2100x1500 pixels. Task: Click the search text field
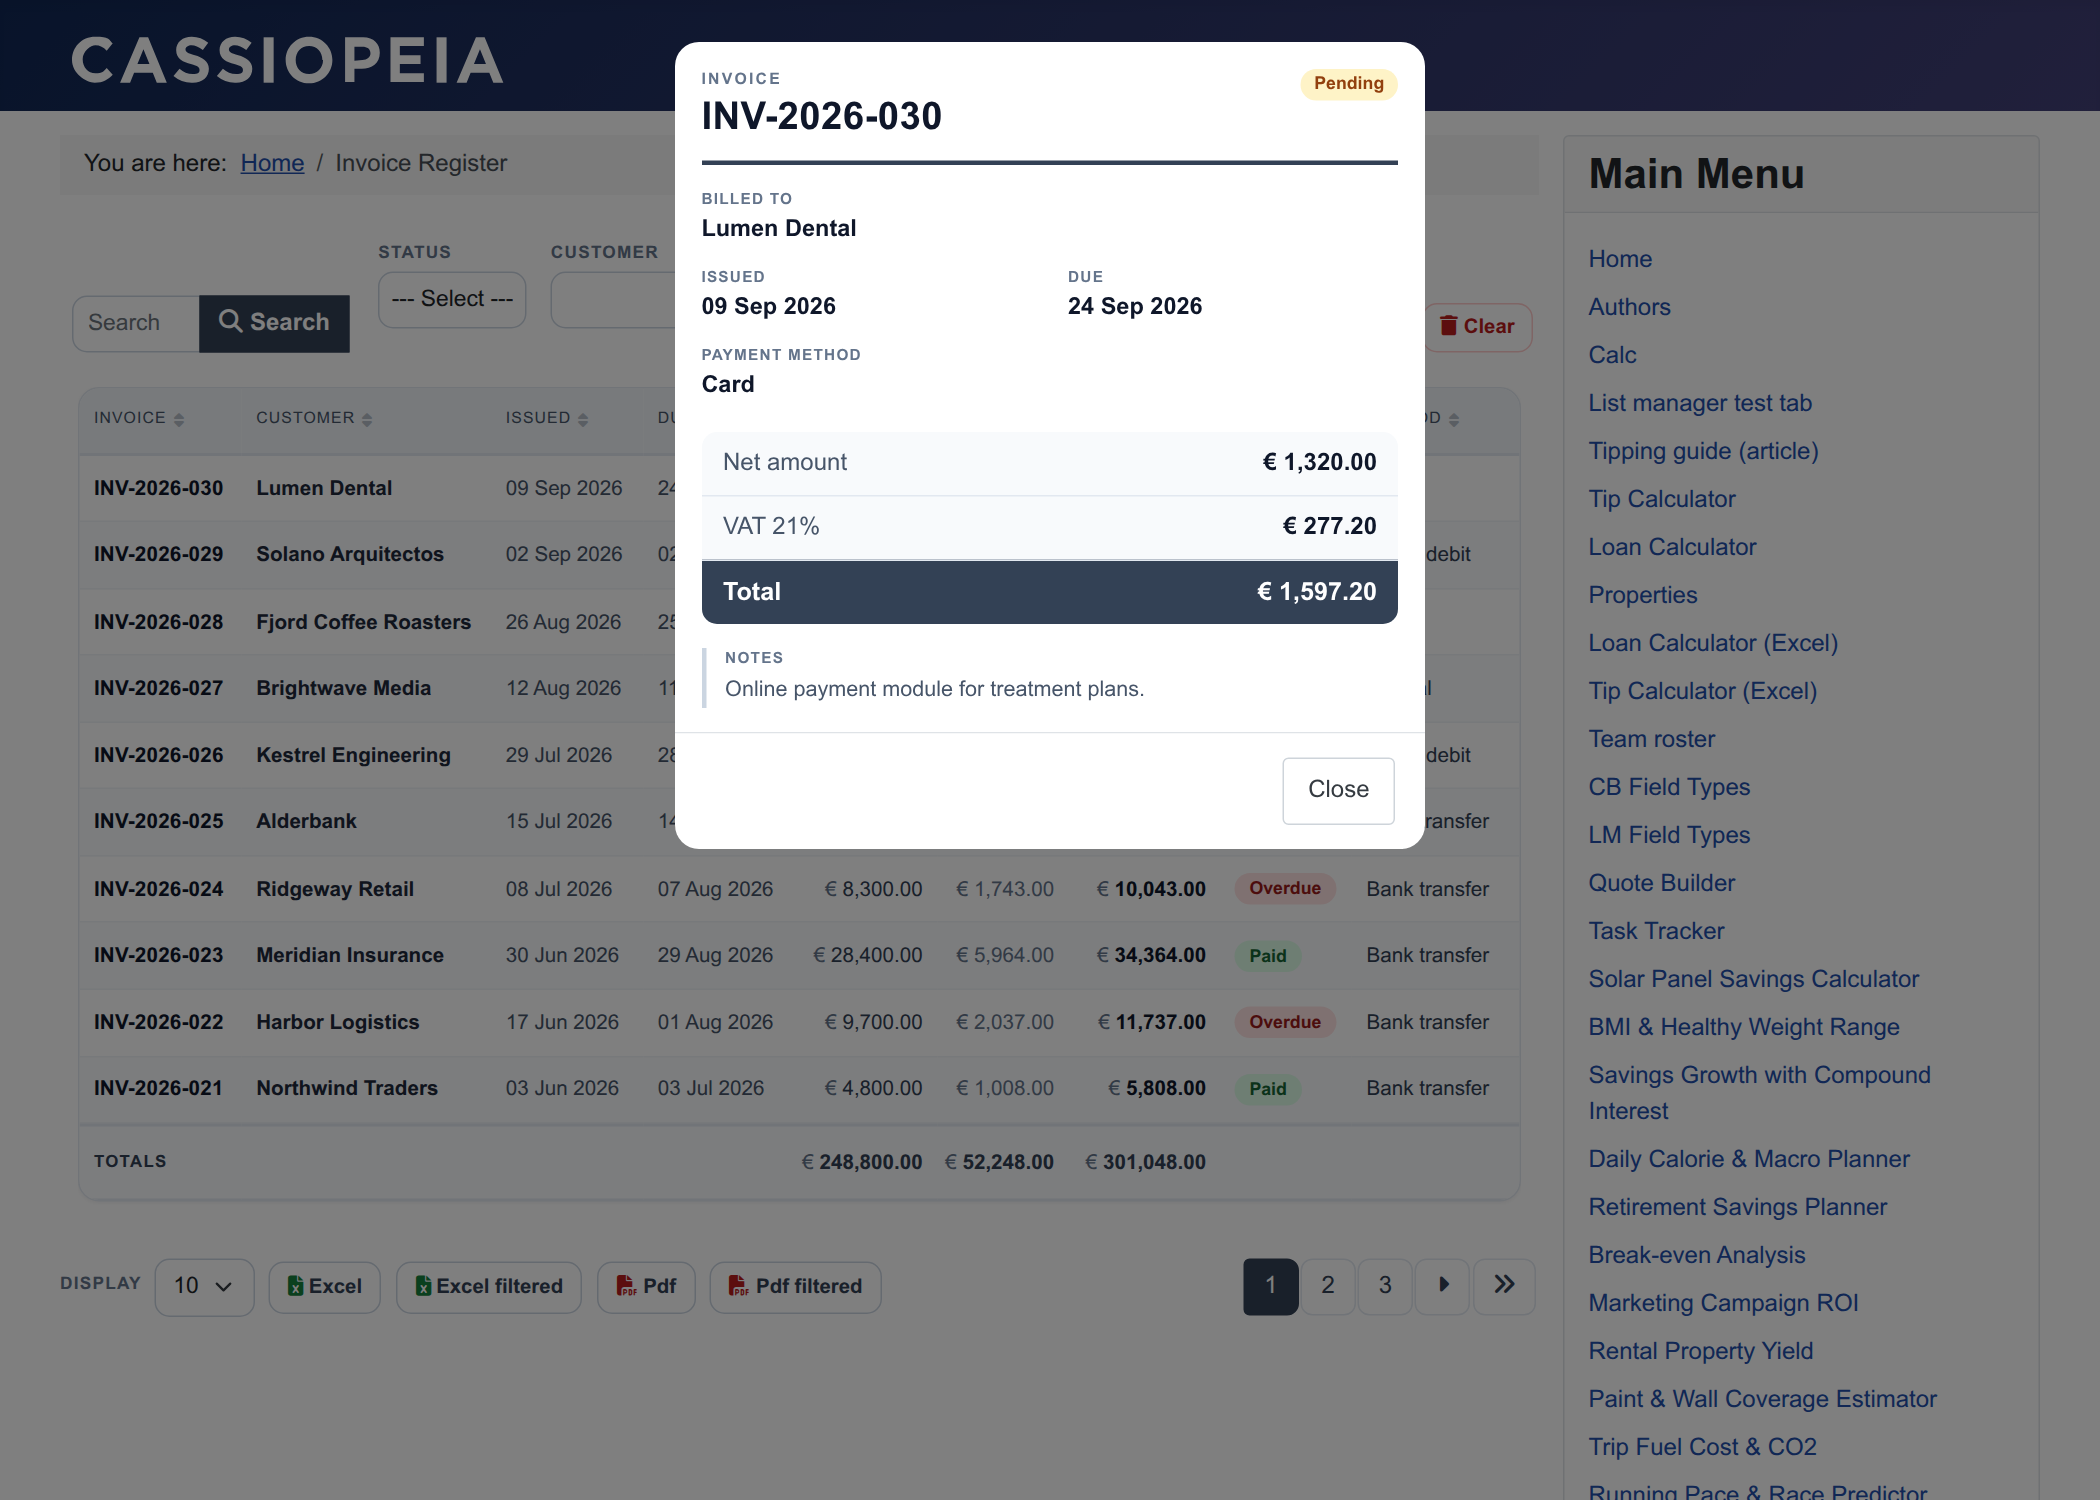tap(136, 323)
